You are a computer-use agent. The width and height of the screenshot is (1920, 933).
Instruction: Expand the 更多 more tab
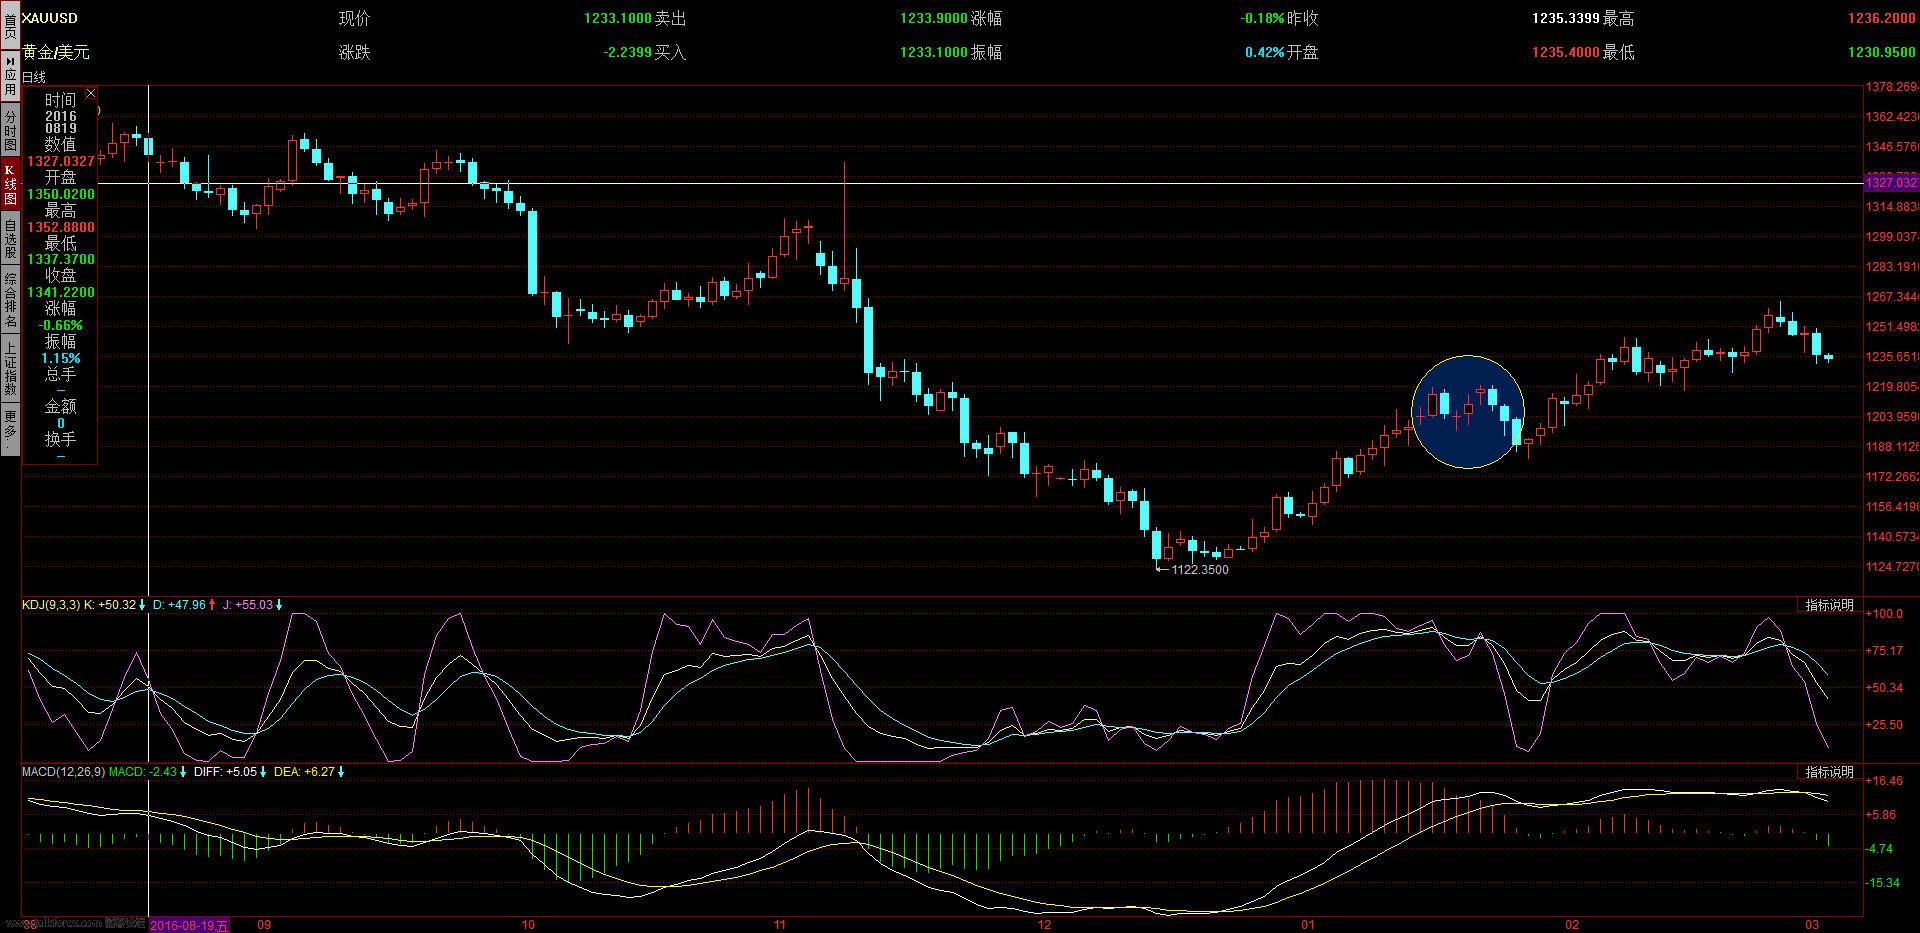10,429
